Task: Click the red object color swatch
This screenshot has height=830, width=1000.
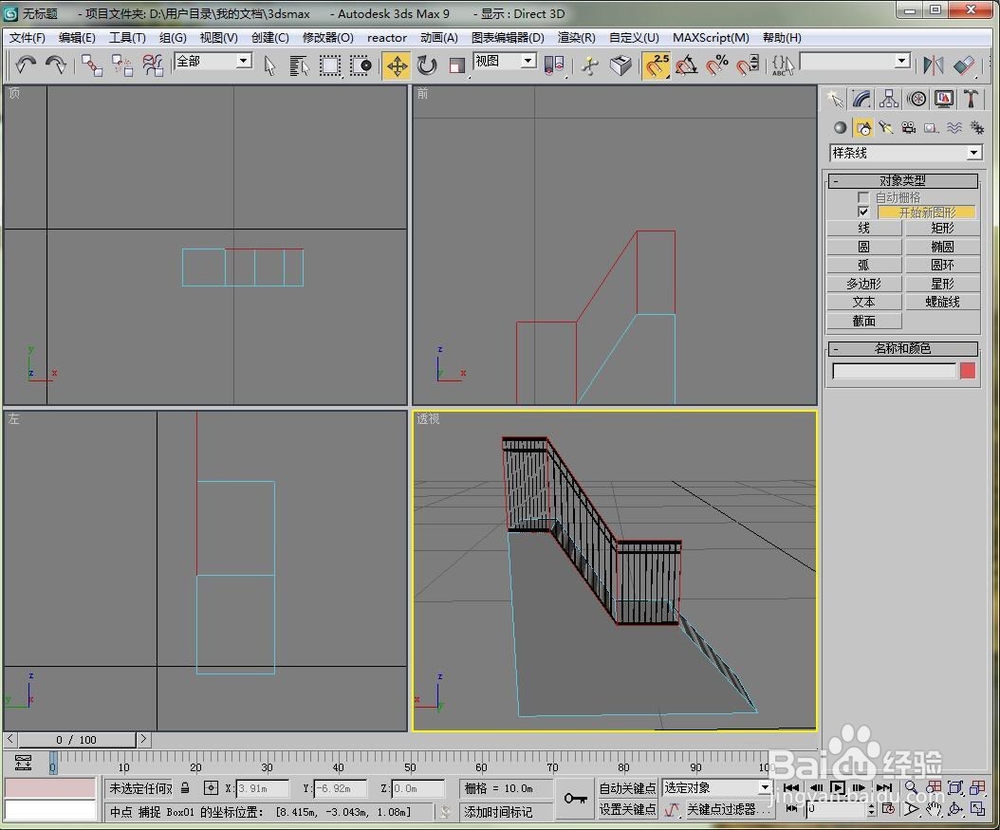Action: coord(967,371)
